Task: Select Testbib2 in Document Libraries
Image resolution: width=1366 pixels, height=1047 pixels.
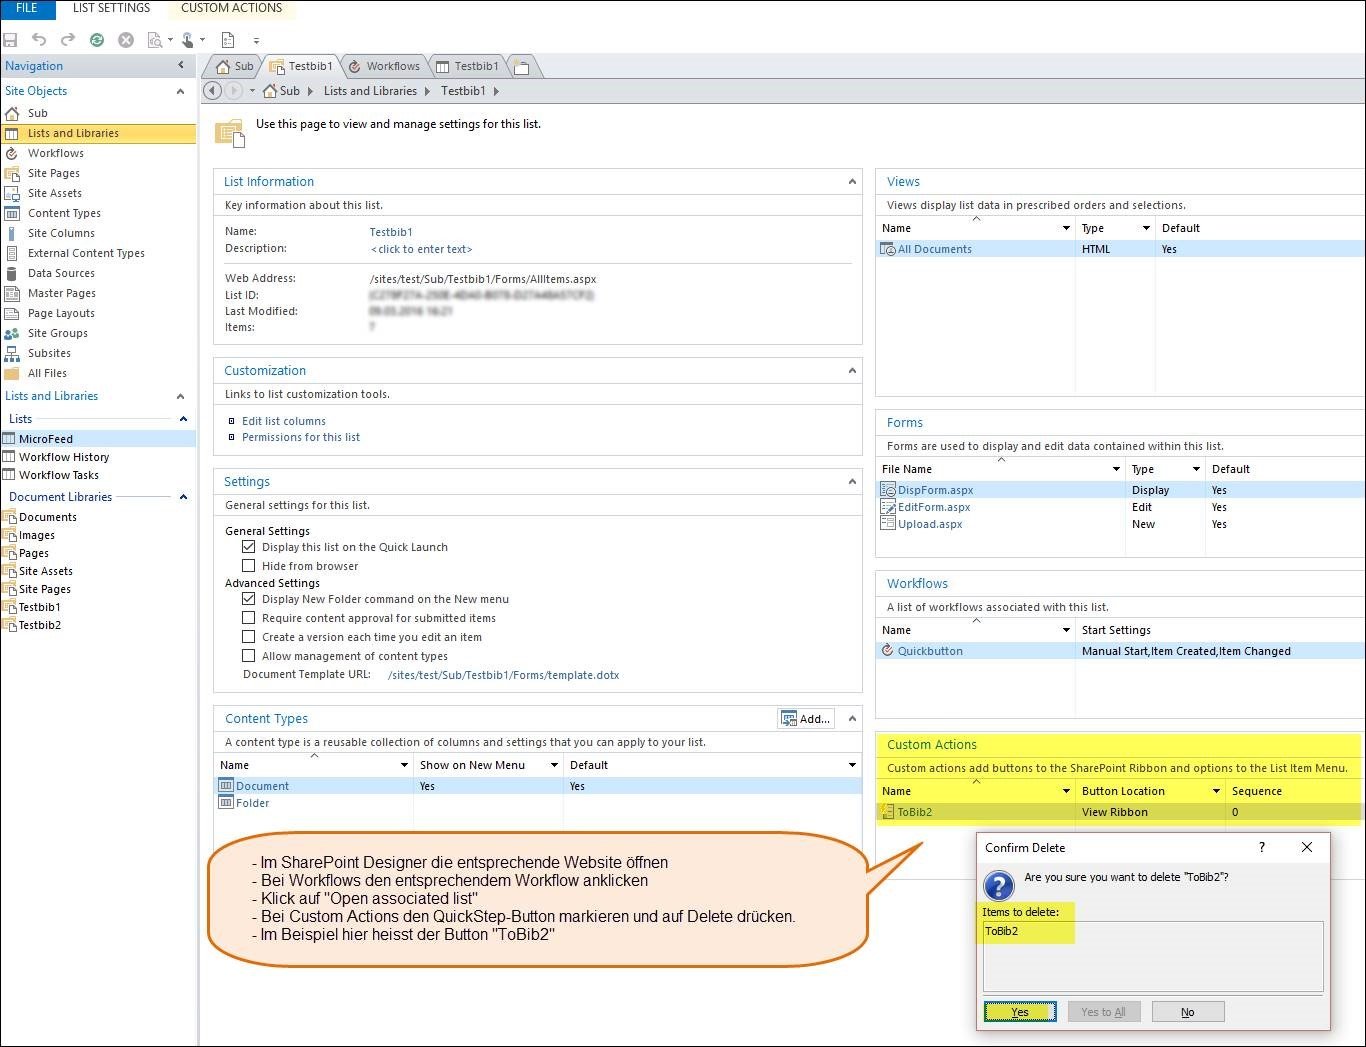Action: (x=40, y=625)
